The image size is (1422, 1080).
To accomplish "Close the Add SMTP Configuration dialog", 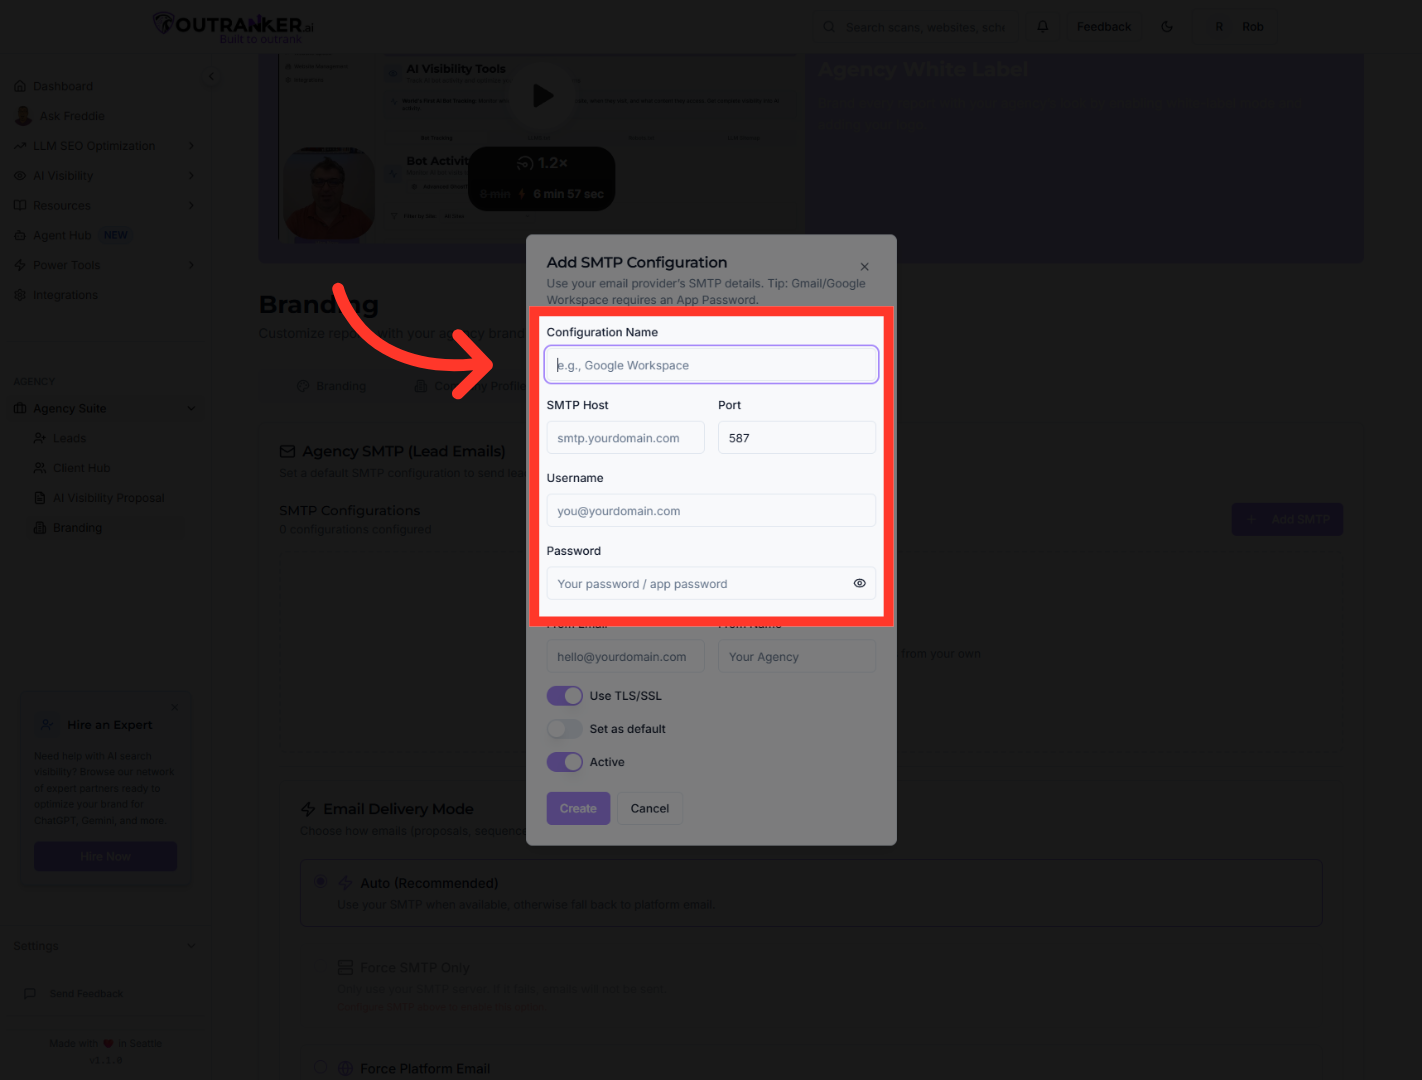I will pos(864,267).
